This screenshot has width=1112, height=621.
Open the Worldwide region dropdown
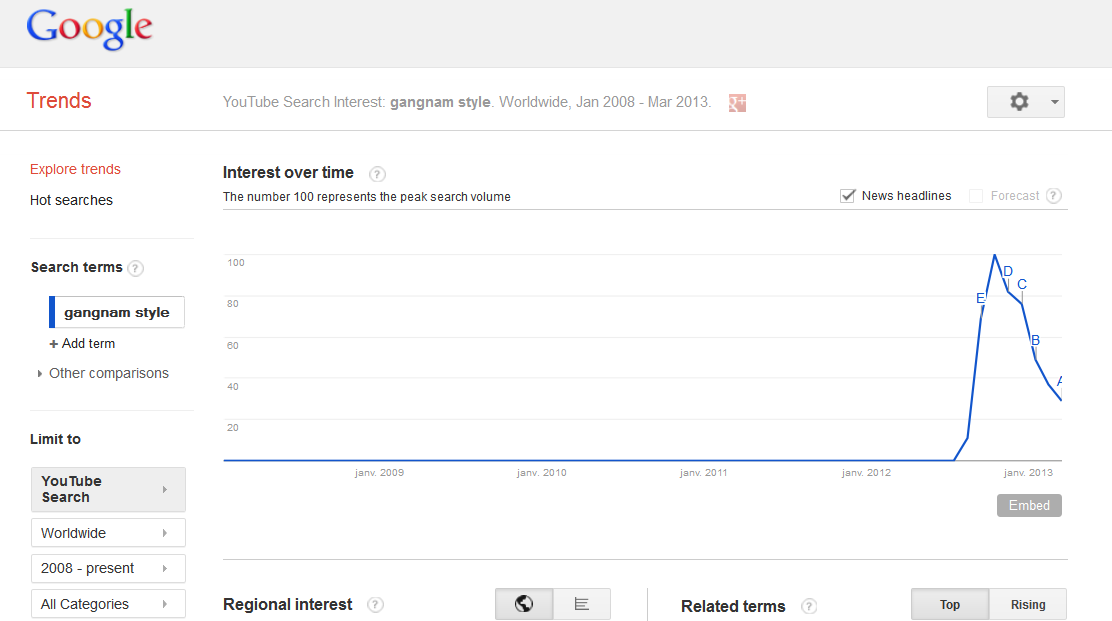pos(109,533)
